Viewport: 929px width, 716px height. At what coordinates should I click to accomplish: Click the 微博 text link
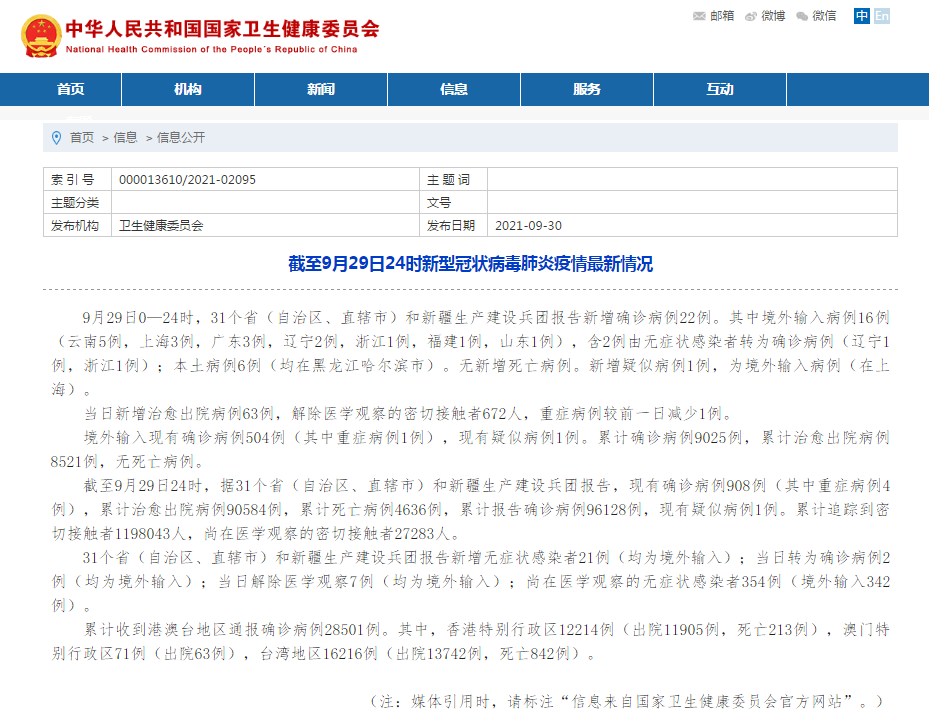[x=773, y=16]
